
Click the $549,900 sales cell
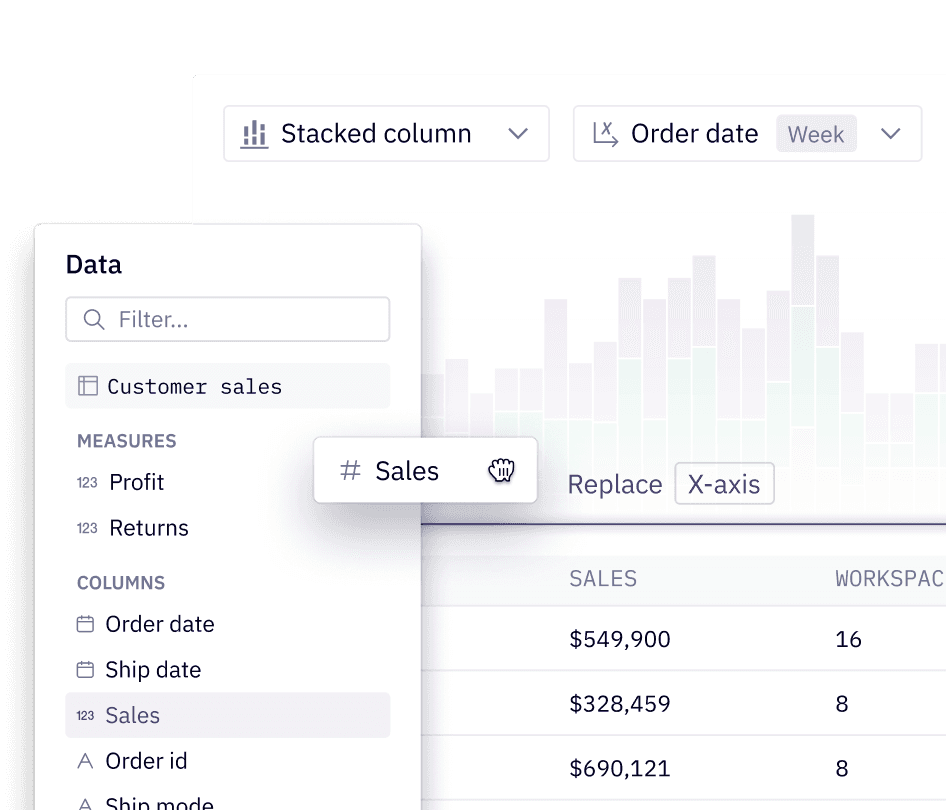click(620, 639)
